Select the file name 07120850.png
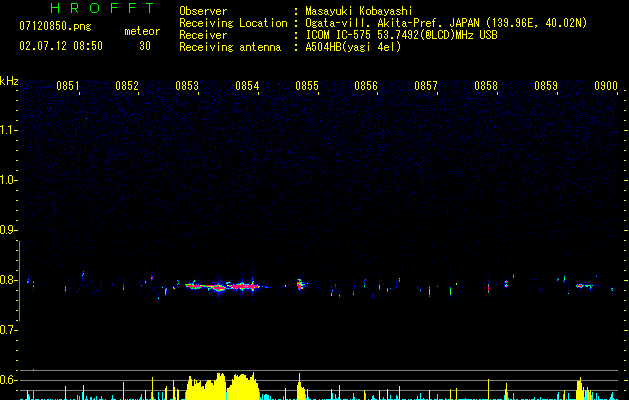The height and width of the screenshot is (400, 629). pos(55,26)
